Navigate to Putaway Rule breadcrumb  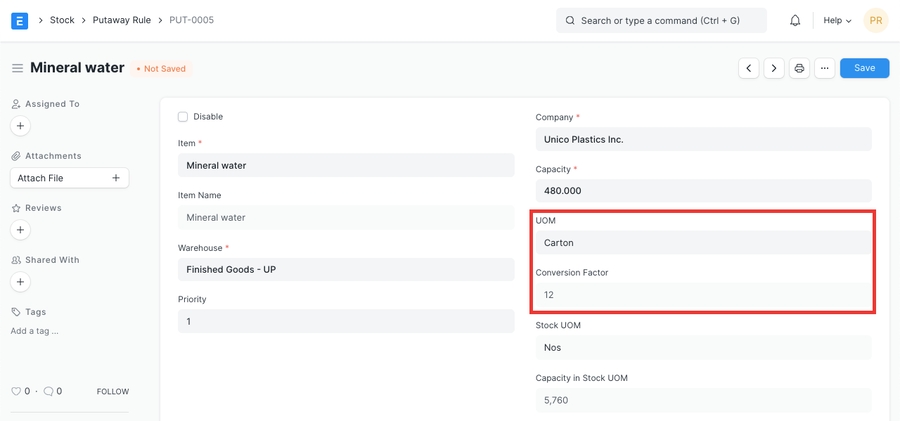click(x=122, y=20)
